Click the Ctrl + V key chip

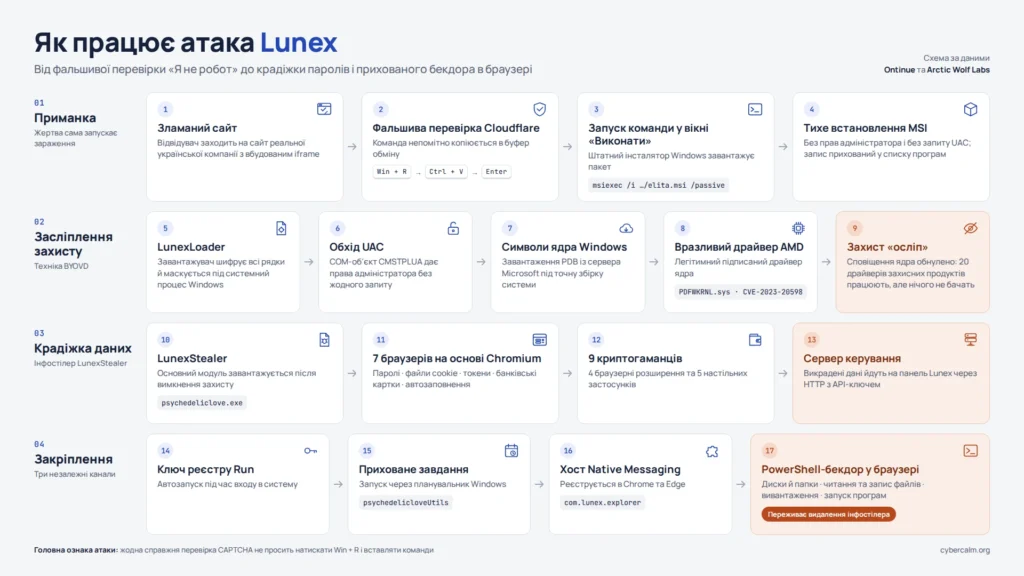point(446,172)
